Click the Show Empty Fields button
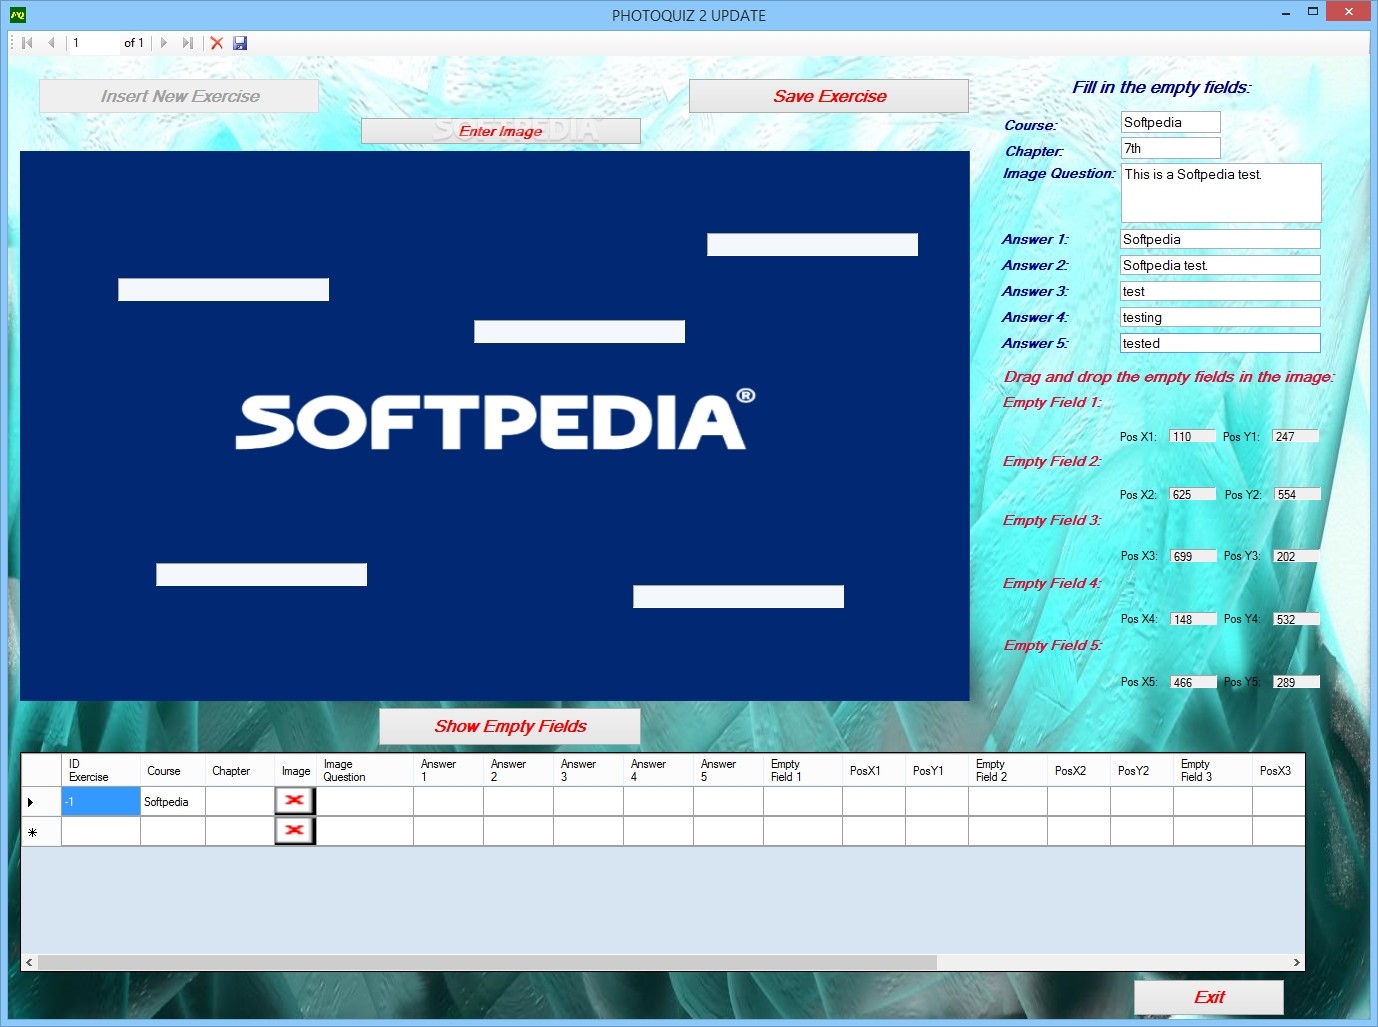Viewport: 1378px width, 1027px height. pyautogui.click(x=510, y=726)
